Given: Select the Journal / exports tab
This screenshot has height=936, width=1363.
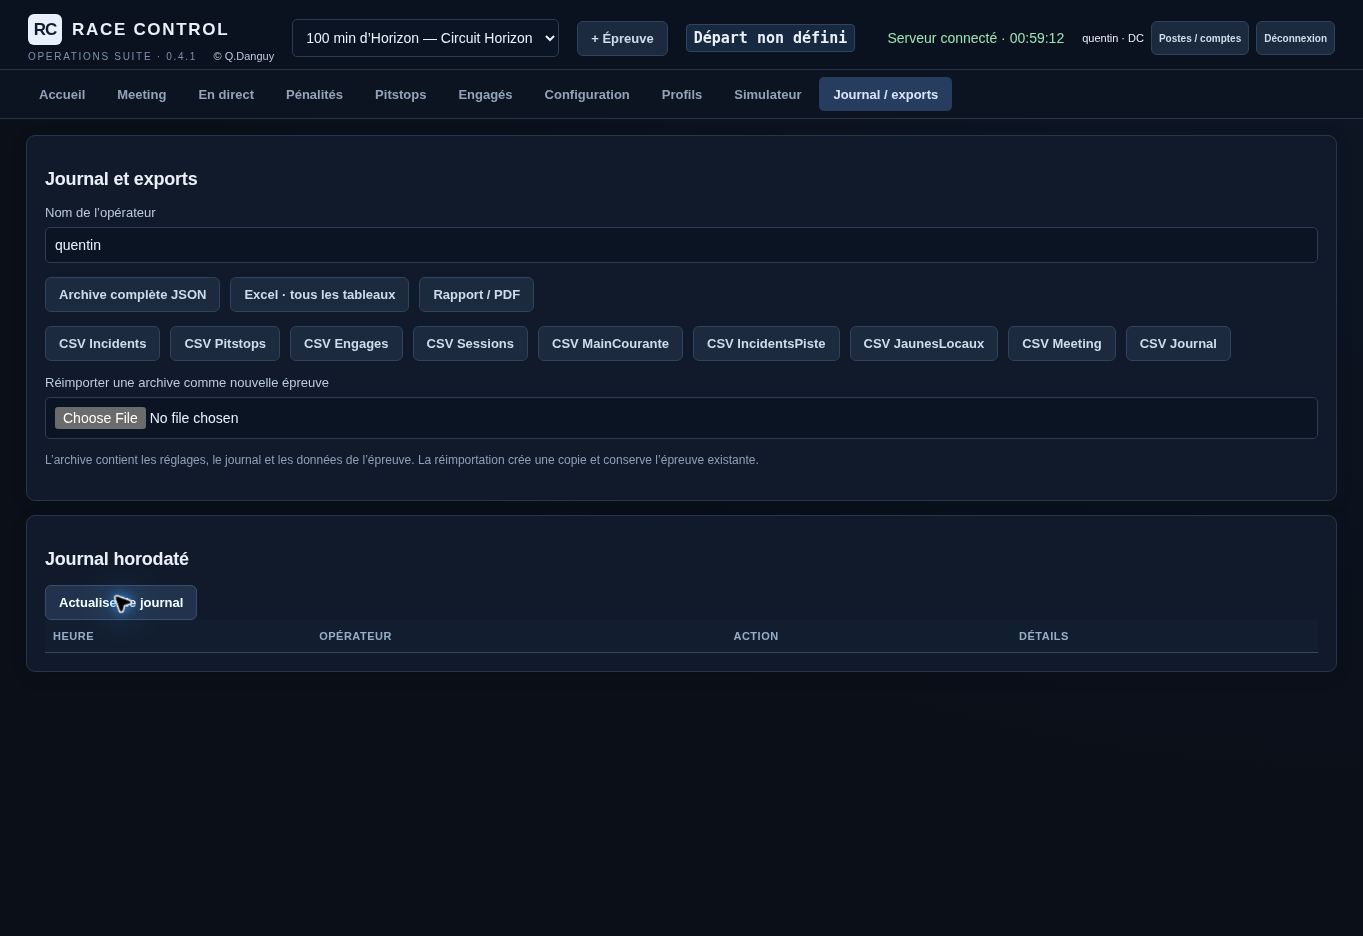Looking at the screenshot, I should click(885, 94).
